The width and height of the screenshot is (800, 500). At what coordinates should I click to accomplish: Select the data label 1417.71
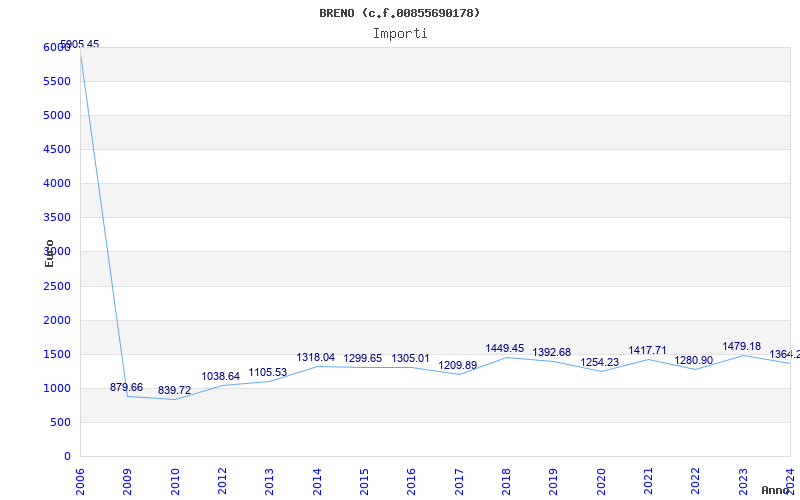tap(647, 351)
